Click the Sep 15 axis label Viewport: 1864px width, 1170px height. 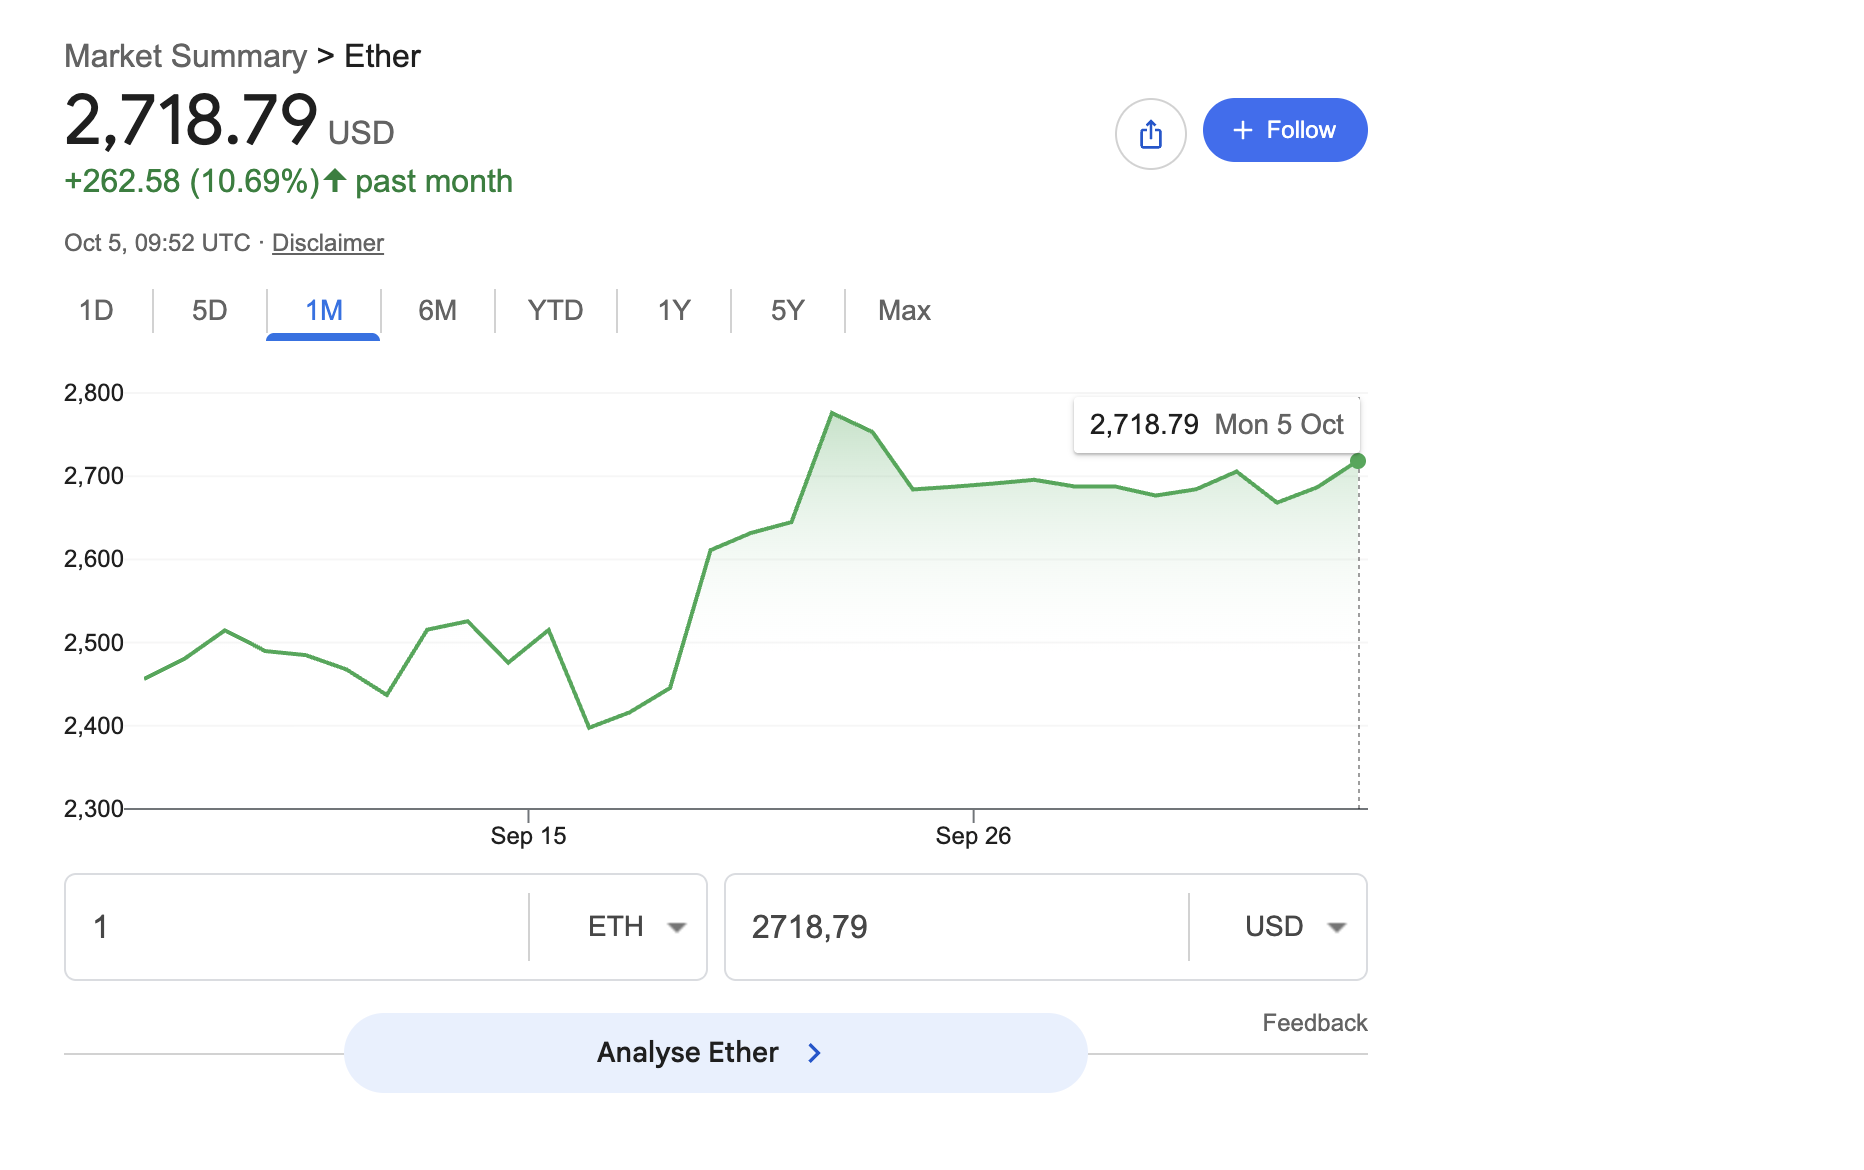click(528, 836)
